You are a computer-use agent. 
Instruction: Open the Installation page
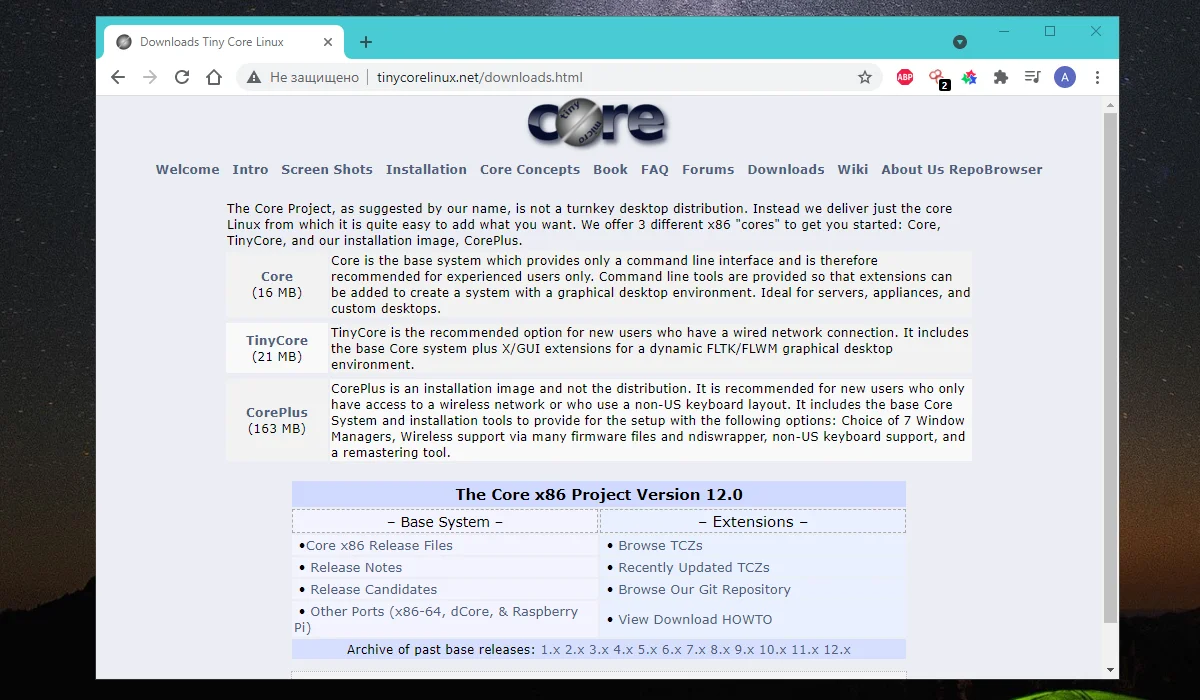tap(426, 170)
